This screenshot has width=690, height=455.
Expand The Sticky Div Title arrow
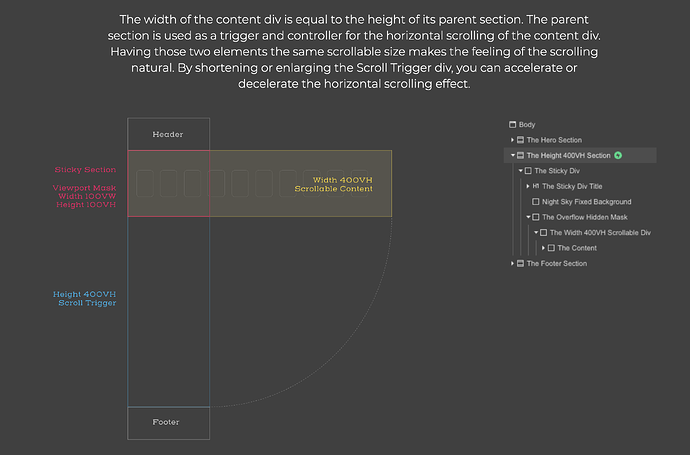(528, 186)
